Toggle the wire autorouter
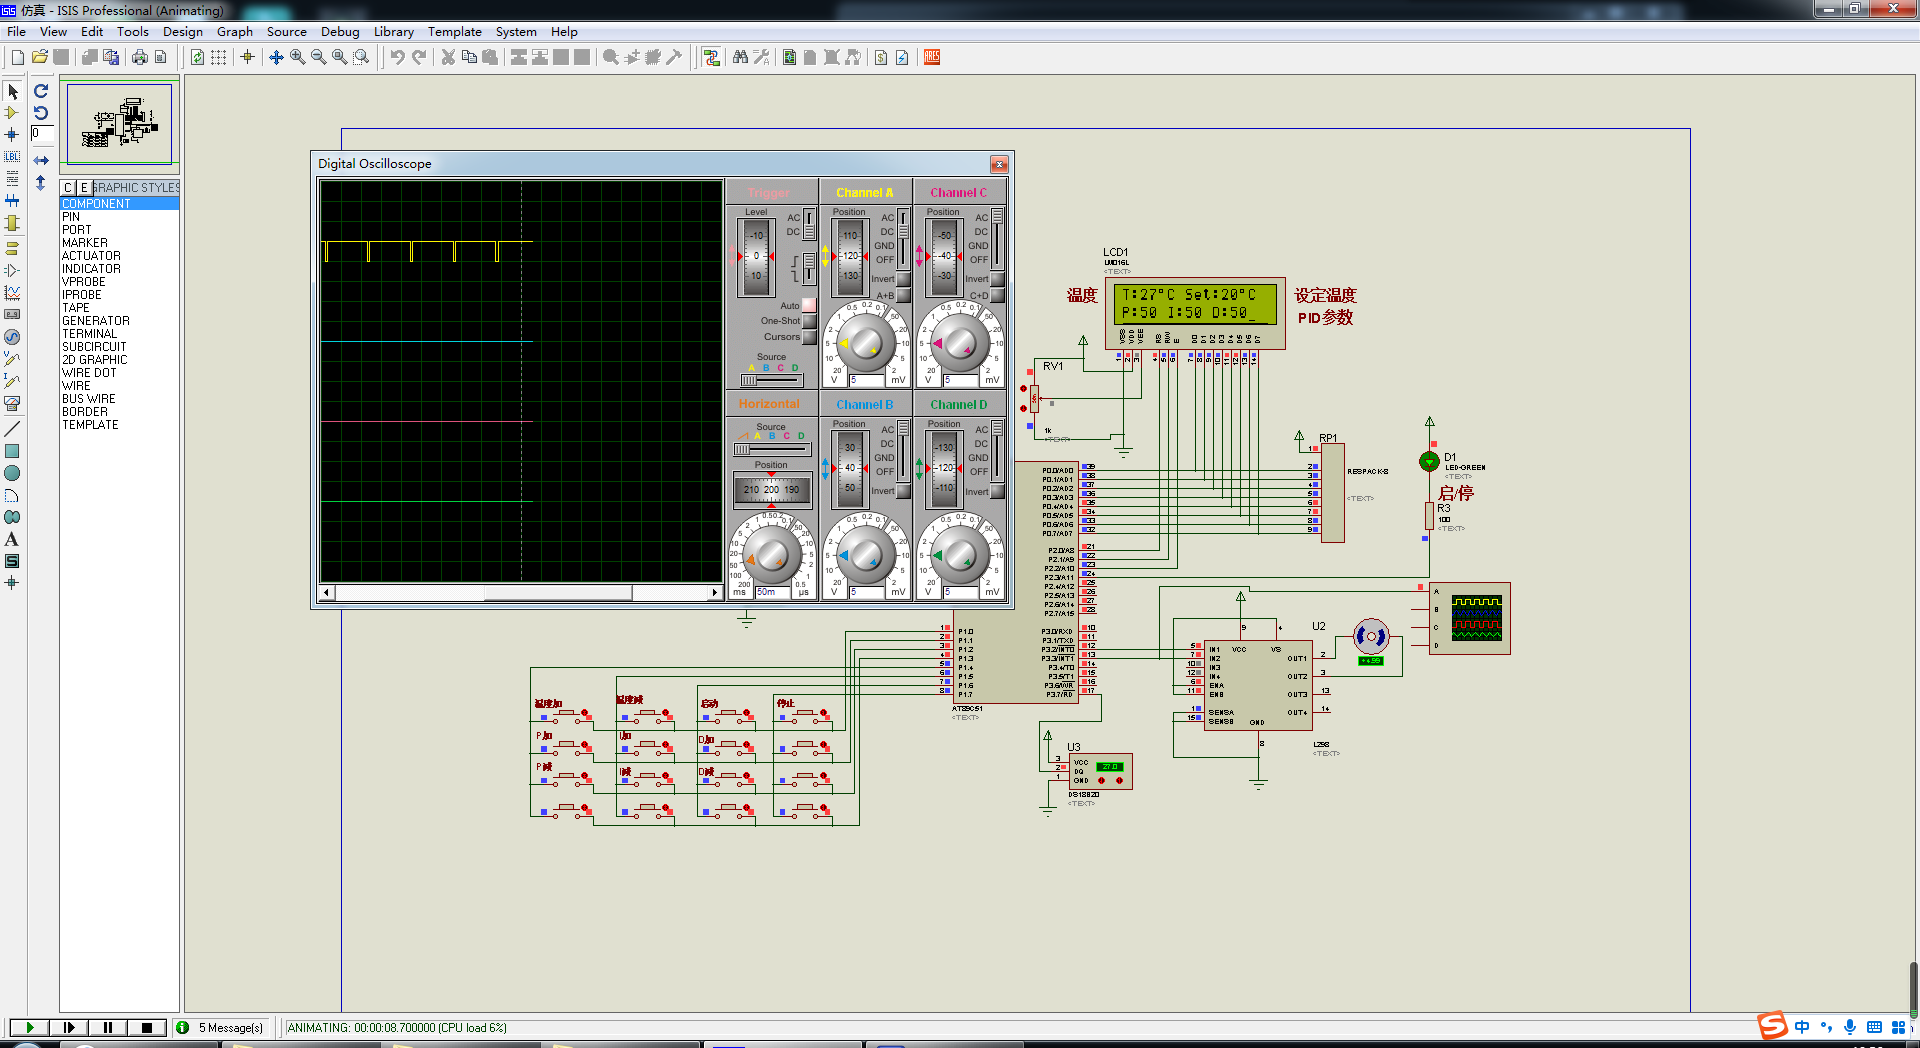The width and height of the screenshot is (1920, 1048). (x=711, y=57)
